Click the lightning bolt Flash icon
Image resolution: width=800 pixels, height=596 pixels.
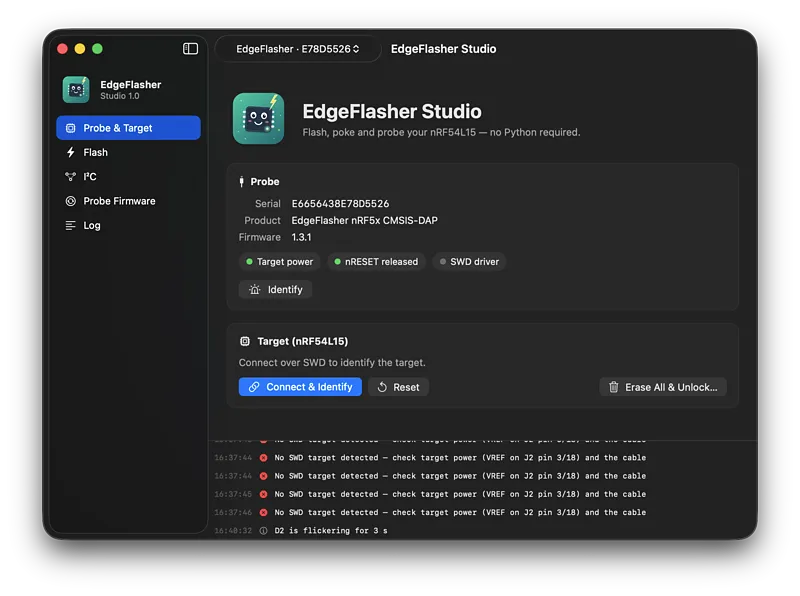pos(70,152)
